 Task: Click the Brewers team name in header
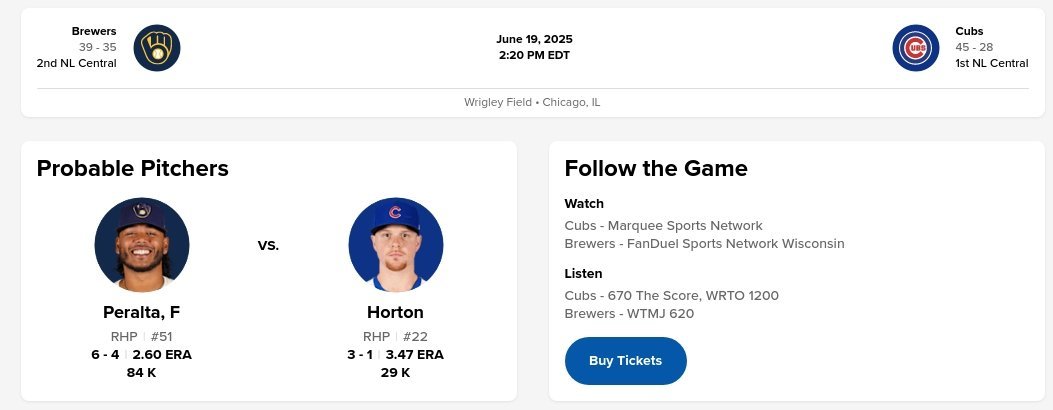(94, 31)
